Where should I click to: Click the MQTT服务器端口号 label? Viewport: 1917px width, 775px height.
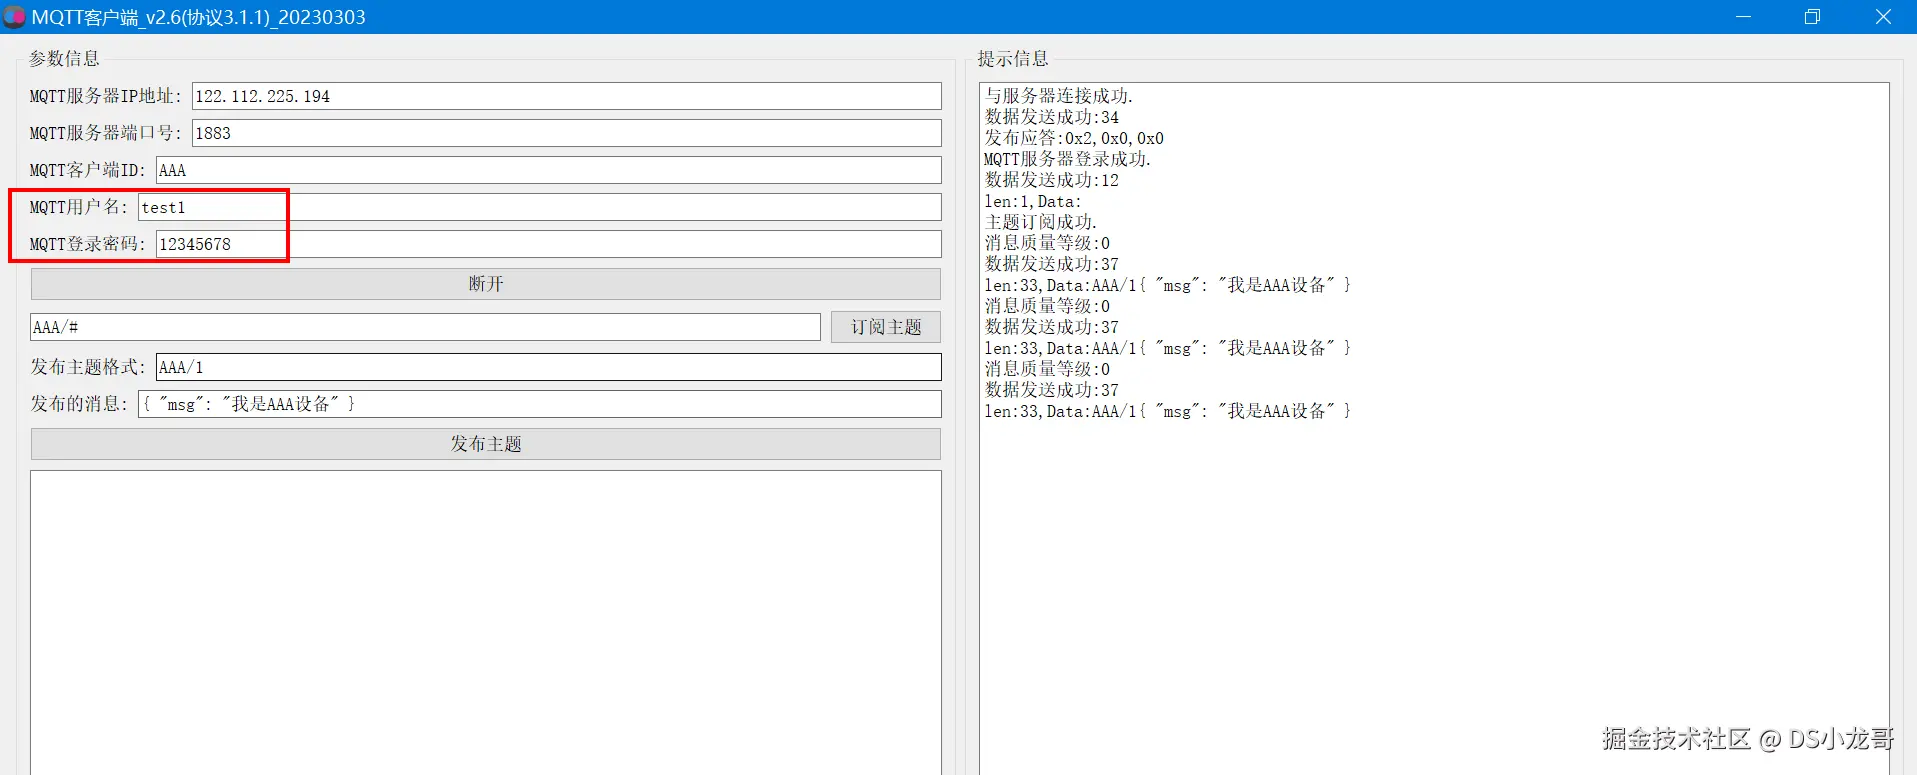(x=106, y=133)
